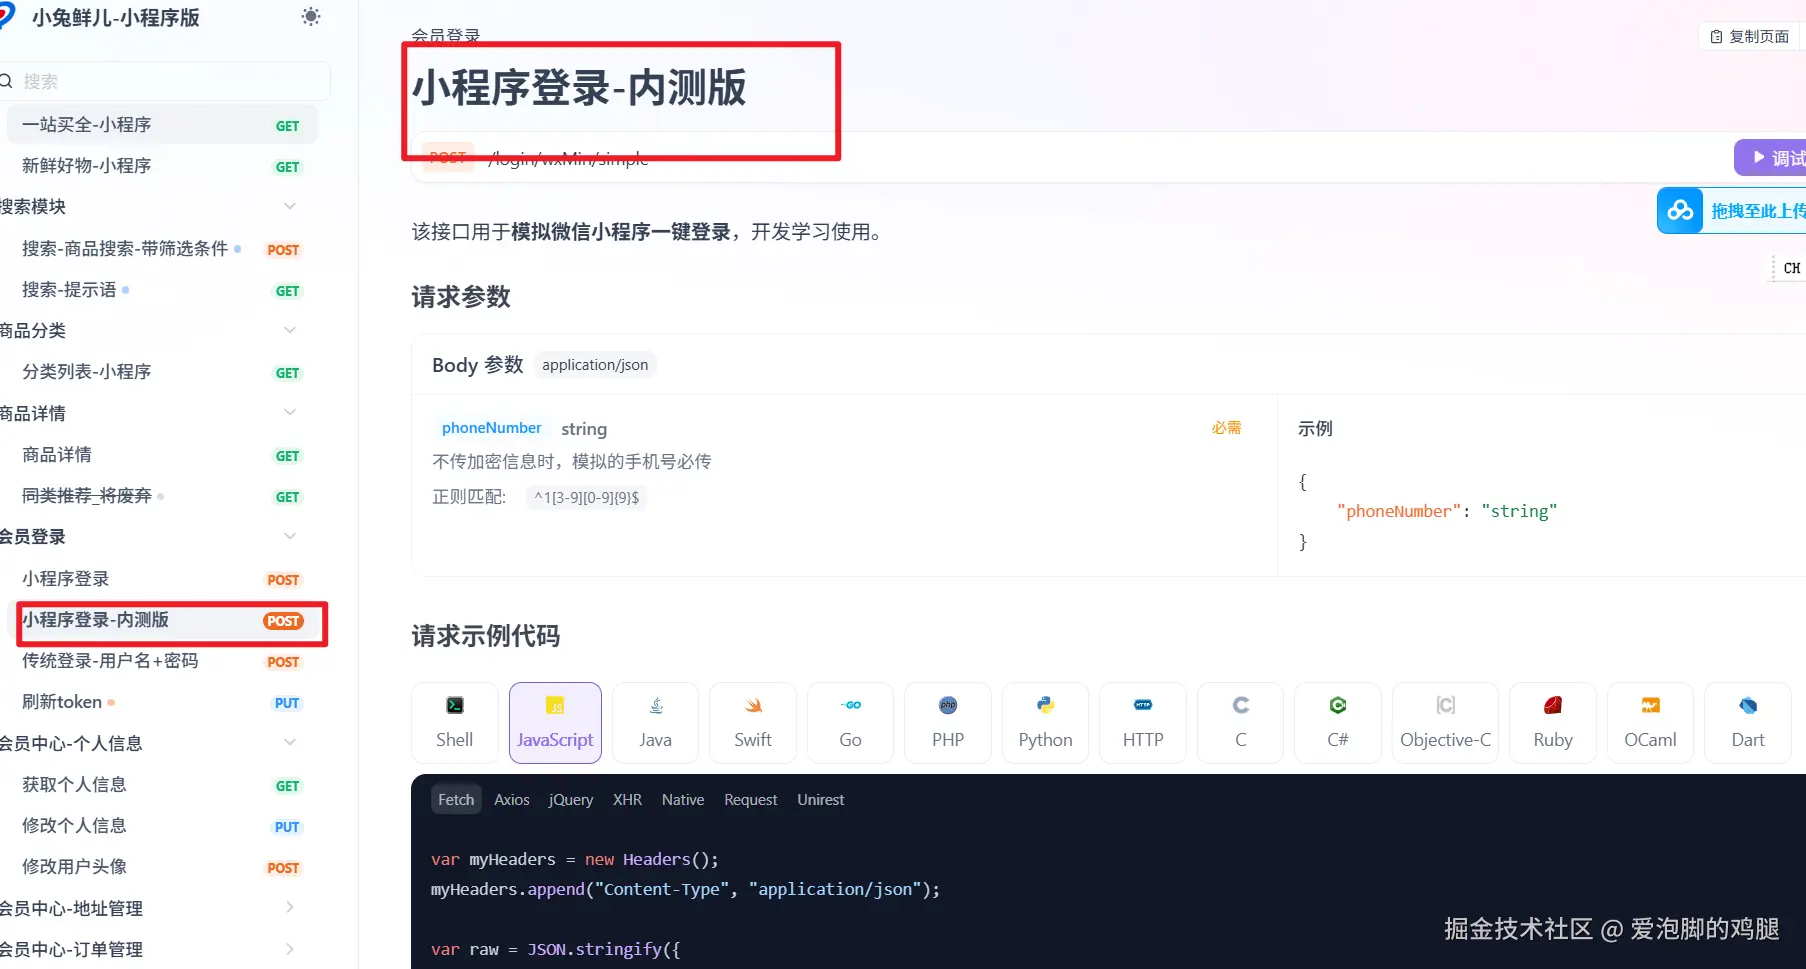Collapse the 搜索模块 section chevron
The height and width of the screenshot is (969, 1806).
(x=290, y=206)
